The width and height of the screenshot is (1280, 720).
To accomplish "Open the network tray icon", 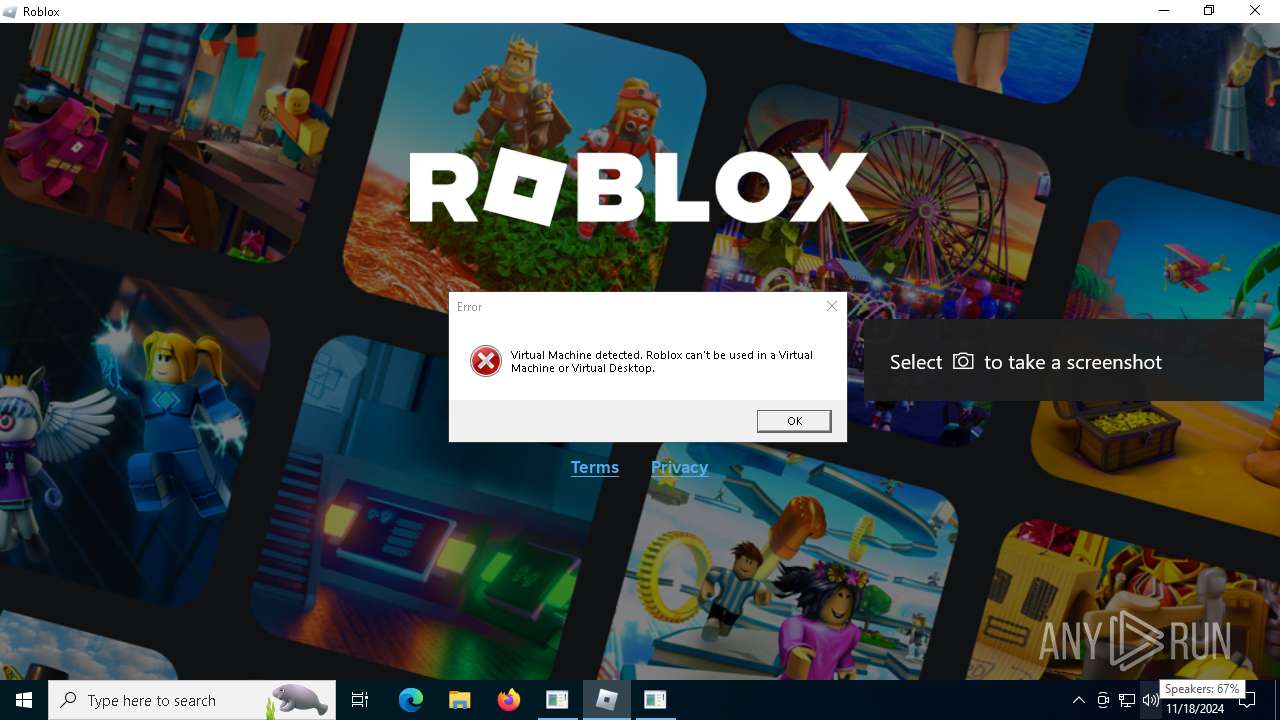I will tap(1127, 700).
